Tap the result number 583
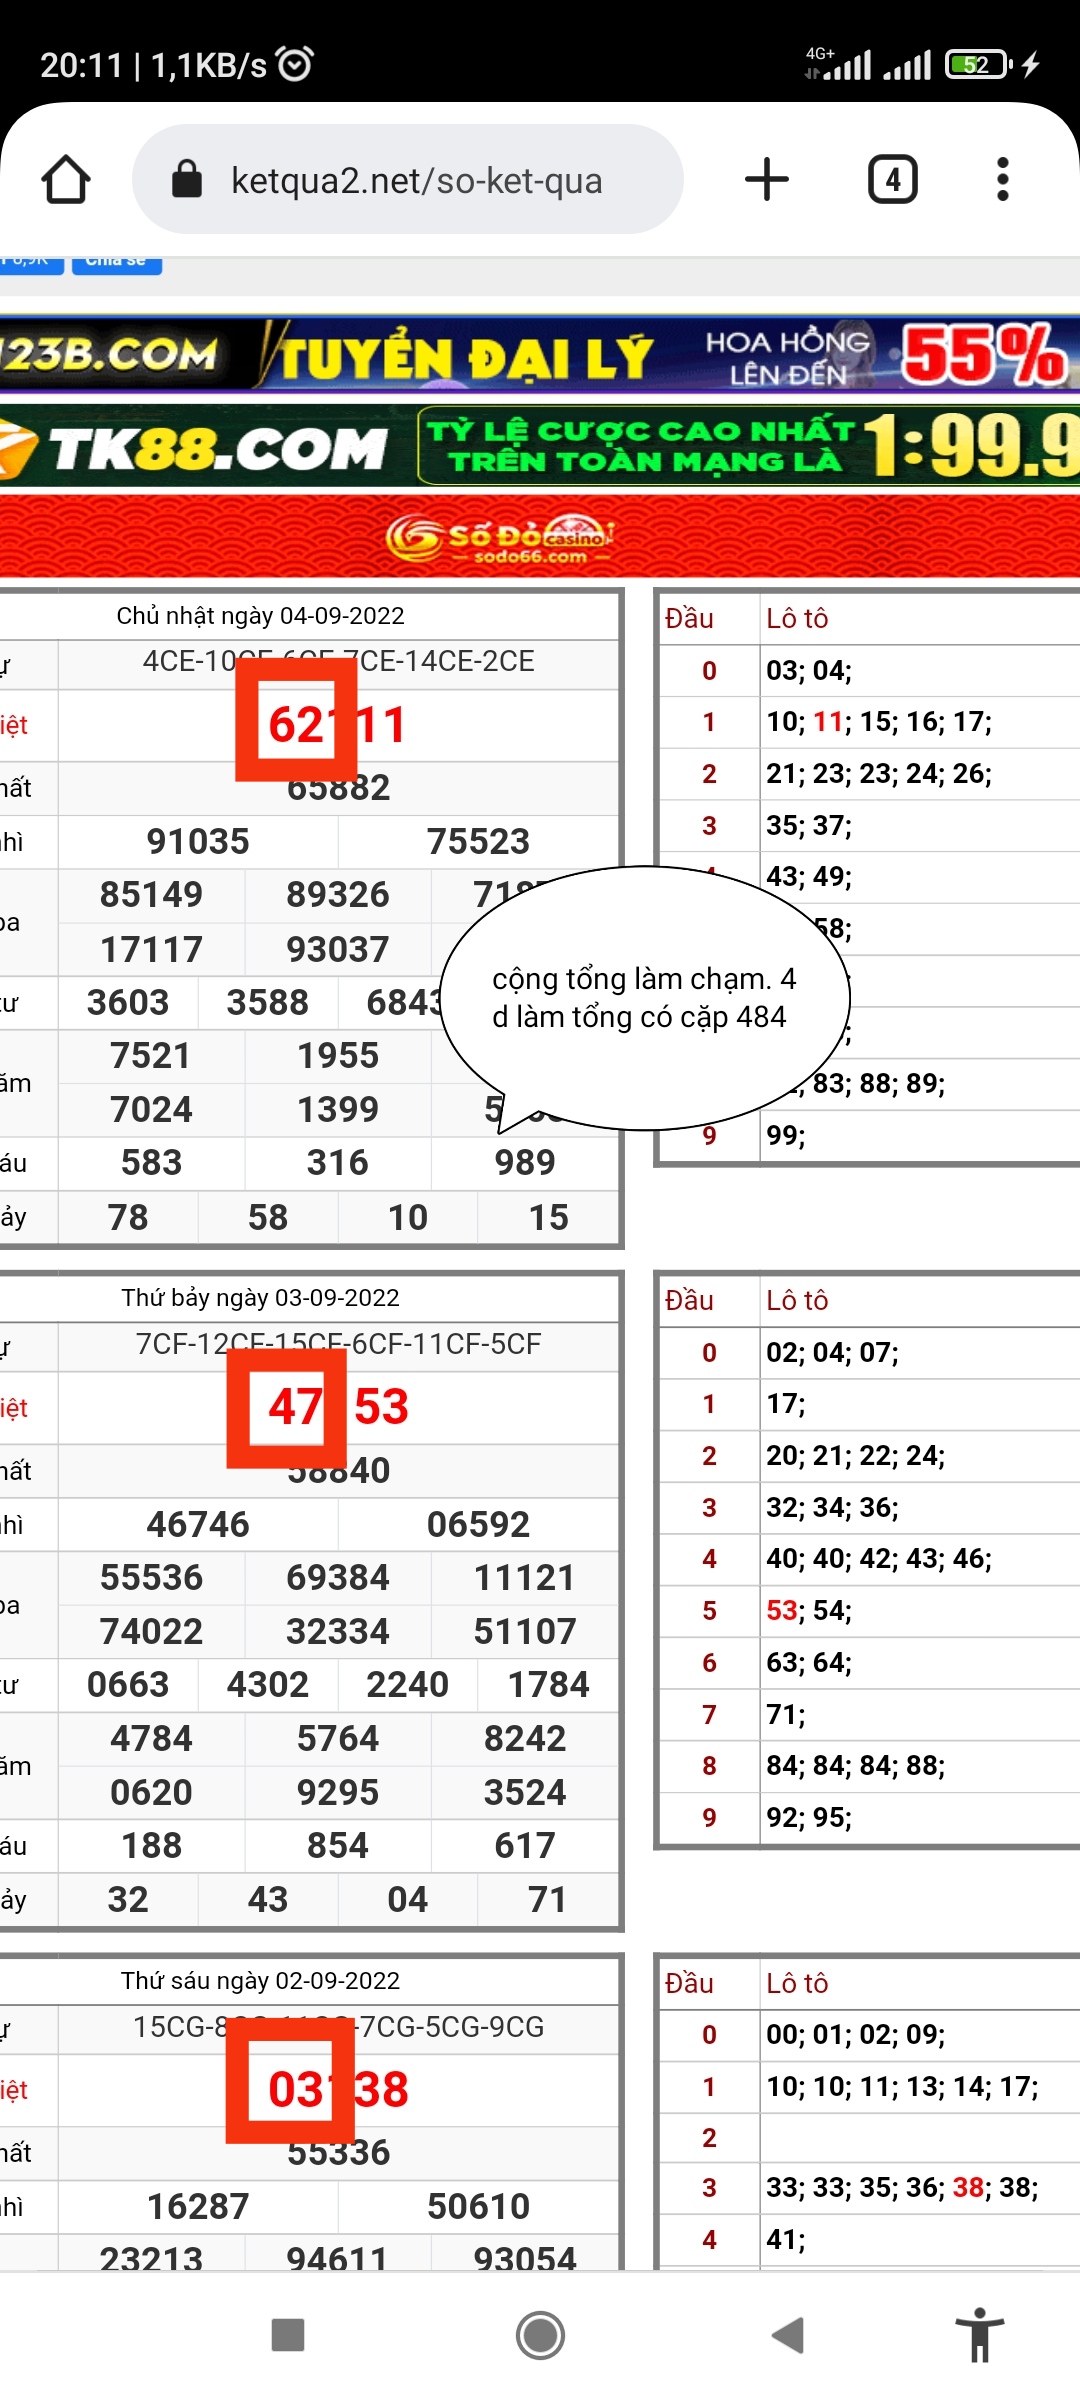The image size is (1080, 2400). 151,1163
